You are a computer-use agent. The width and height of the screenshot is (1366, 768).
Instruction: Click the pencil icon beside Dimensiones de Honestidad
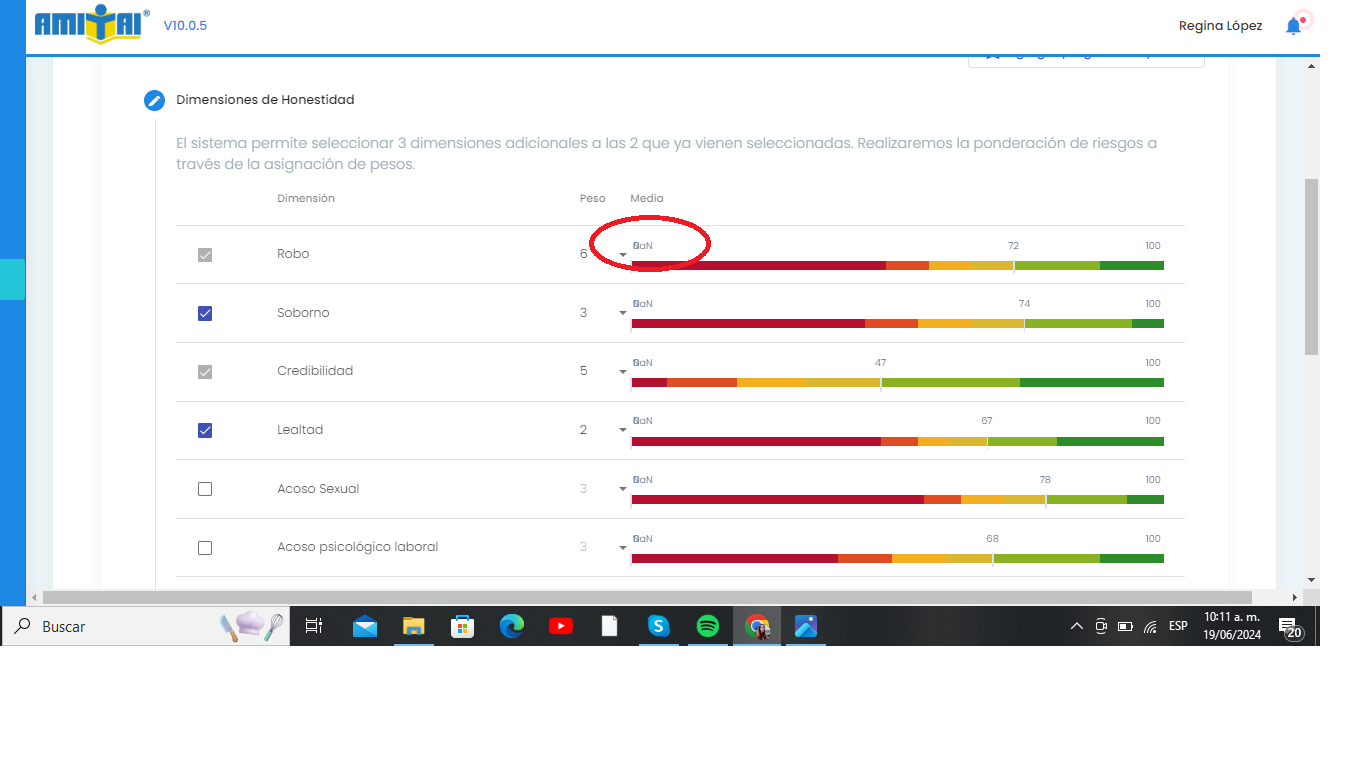pyautogui.click(x=154, y=100)
